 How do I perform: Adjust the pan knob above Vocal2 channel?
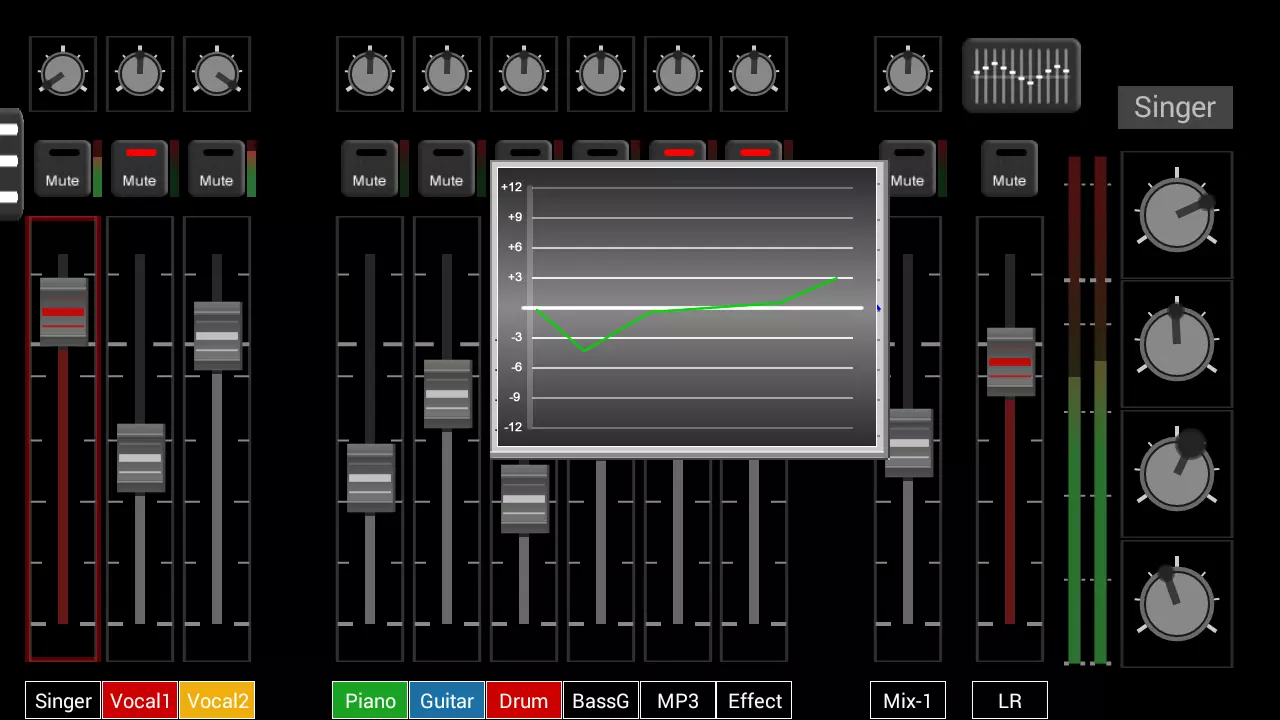217,74
